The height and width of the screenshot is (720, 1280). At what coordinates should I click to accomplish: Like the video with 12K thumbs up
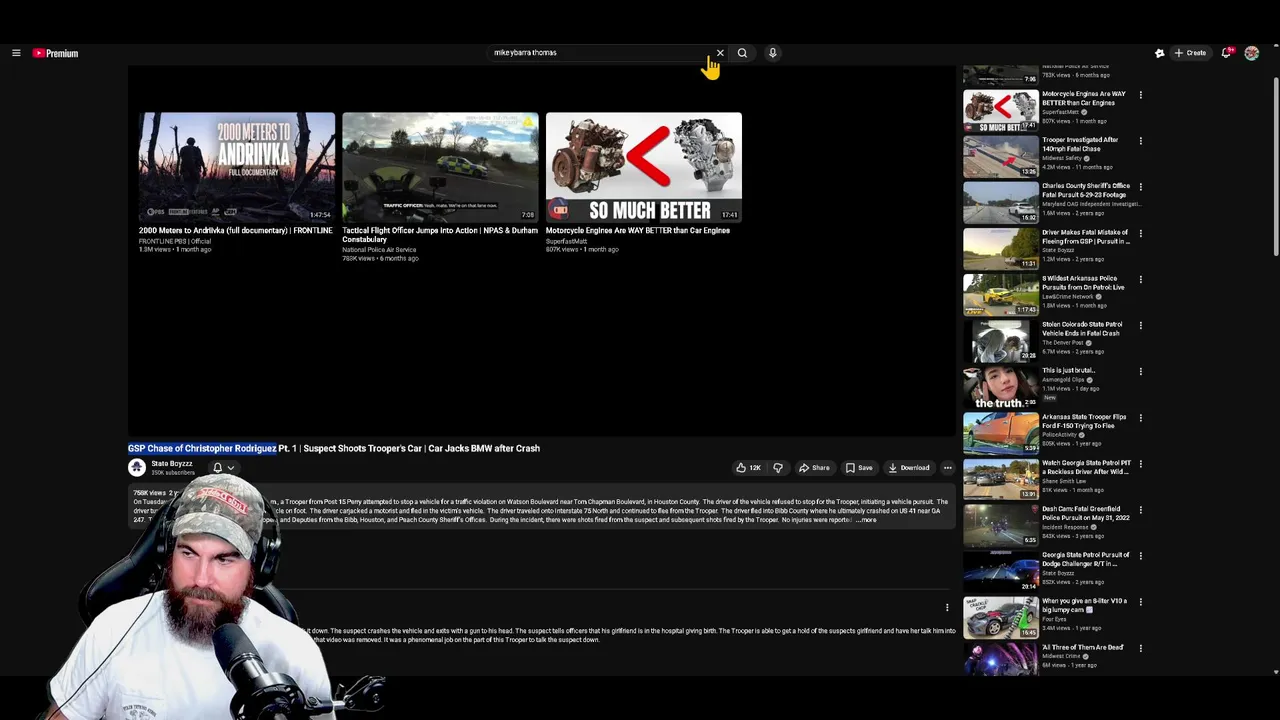point(748,468)
